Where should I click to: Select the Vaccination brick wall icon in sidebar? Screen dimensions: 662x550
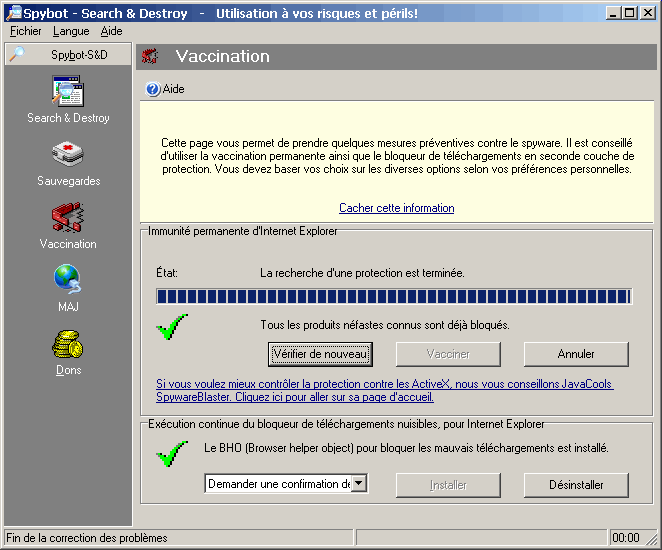pyautogui.click(x=68, y=217)
